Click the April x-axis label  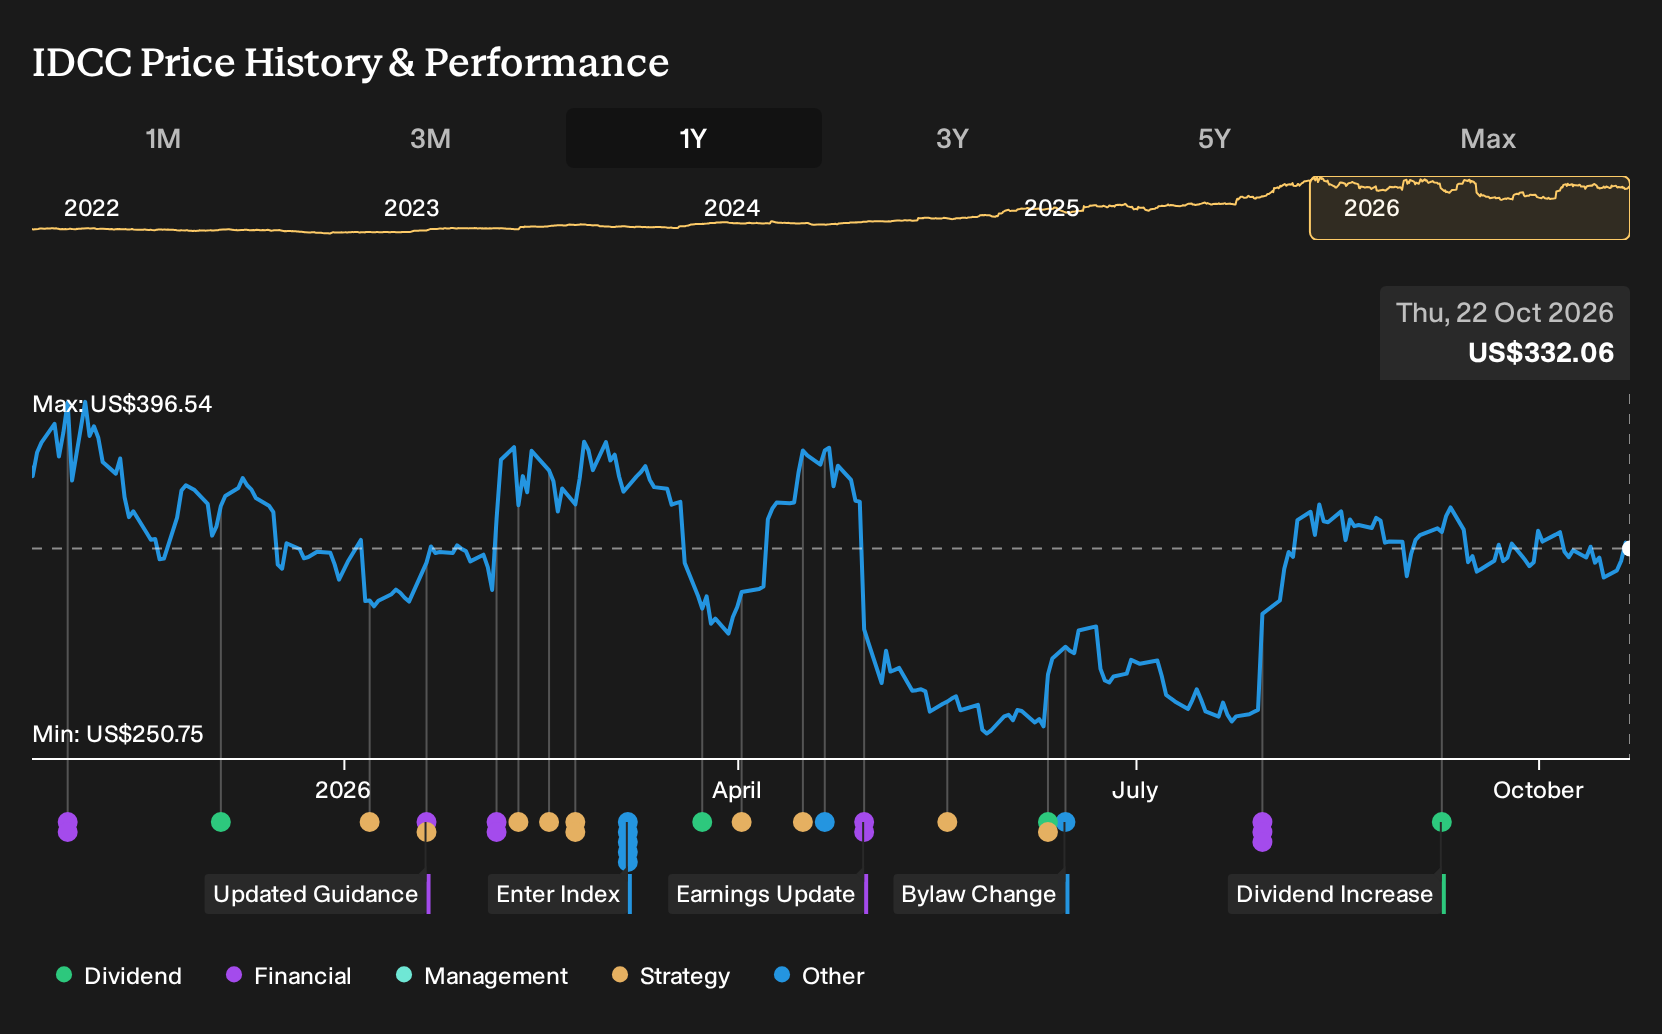[737, 790]
